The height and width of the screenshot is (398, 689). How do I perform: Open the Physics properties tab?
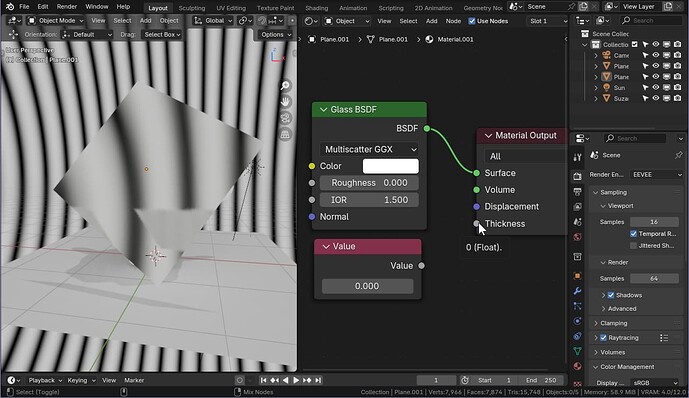pyautogui.click(x=577, y=321)
